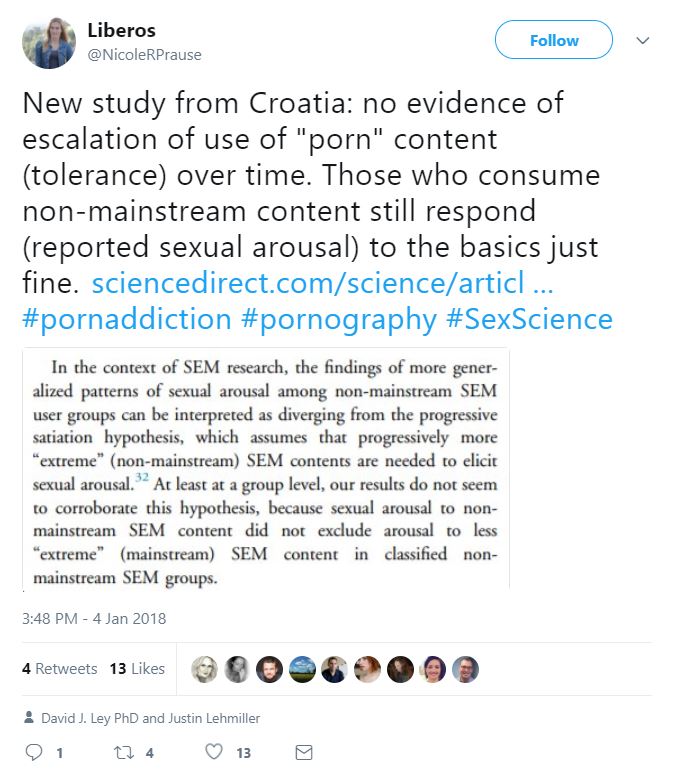Open the sciencedirect.com article link

pyautogui.click(x=322, y=284)
